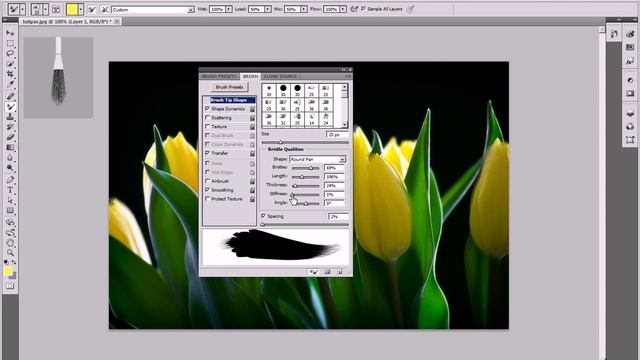Switch to the Clone Source tab
This screenshot has height=360, width=640.
pyautogui.click(x=281, y=76)
